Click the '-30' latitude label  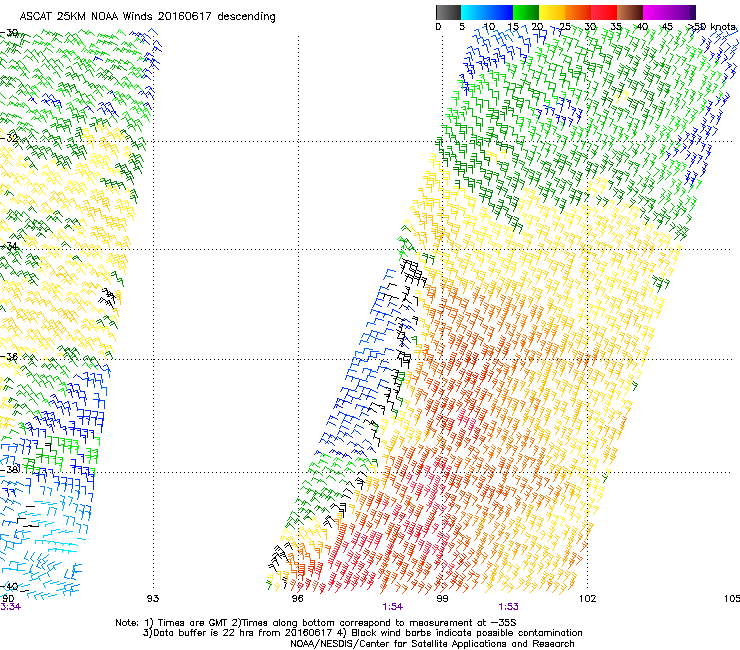click(9, 33)
